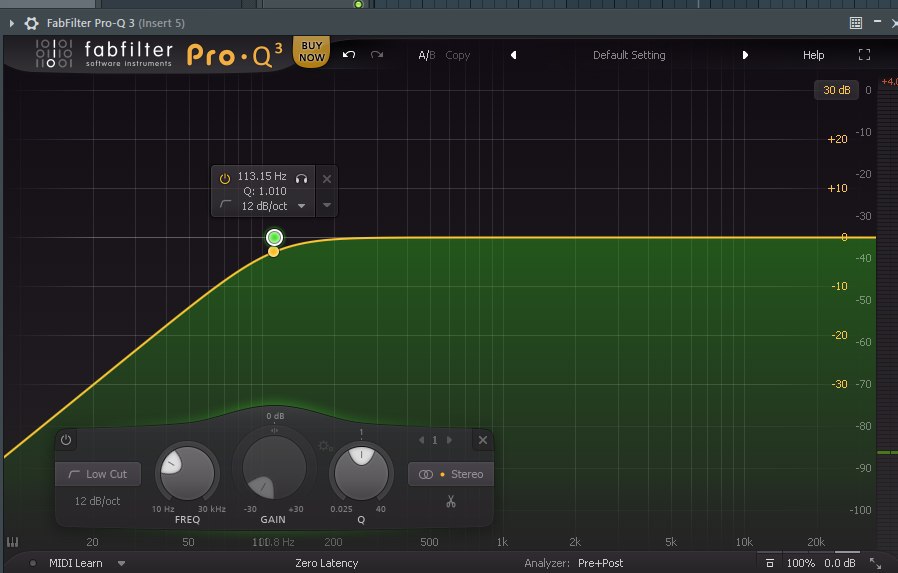The image size is (898, 573).
Task: Load the previous preset arrow
Action: pyautogui.click(x=514, y=55)
